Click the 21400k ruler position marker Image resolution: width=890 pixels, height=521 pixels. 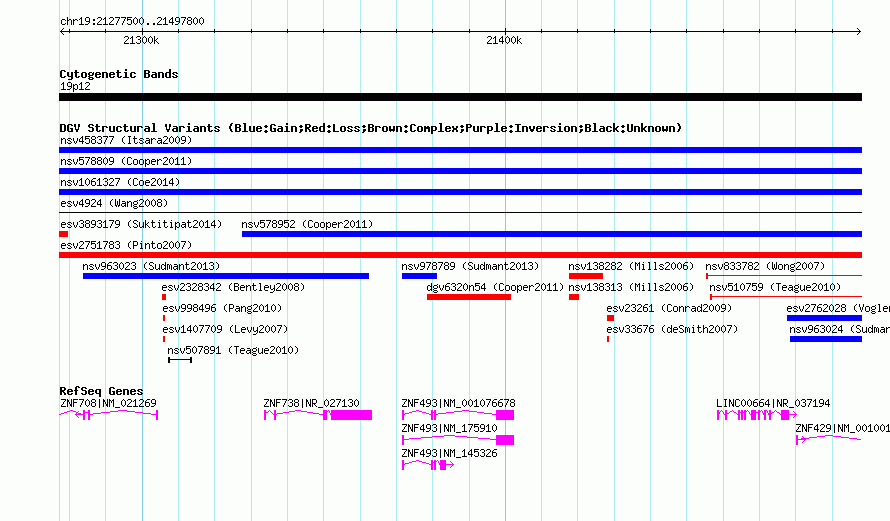[504, 40]
